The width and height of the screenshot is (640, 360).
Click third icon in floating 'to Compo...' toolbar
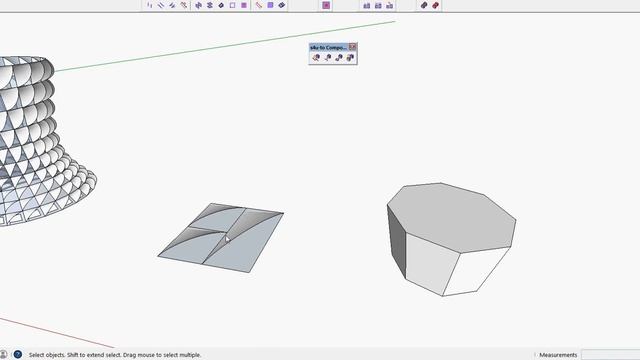tap(339, 58)
